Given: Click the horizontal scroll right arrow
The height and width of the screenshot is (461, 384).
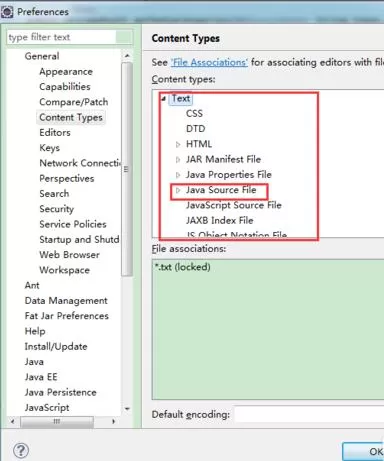Looking at the screenshot, I should click(113, 422).
